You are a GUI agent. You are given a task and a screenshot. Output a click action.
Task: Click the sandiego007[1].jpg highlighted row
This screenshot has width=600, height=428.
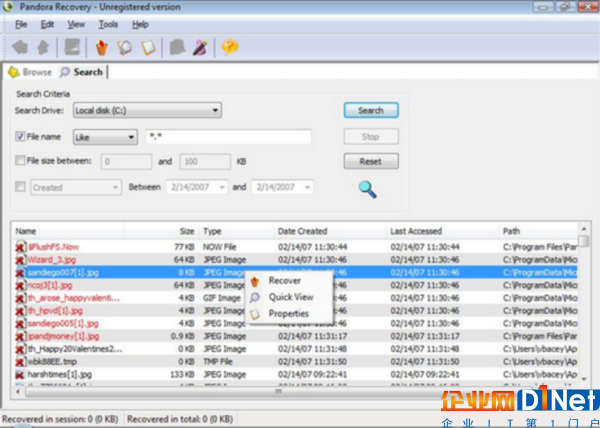[x=295, y=272]
